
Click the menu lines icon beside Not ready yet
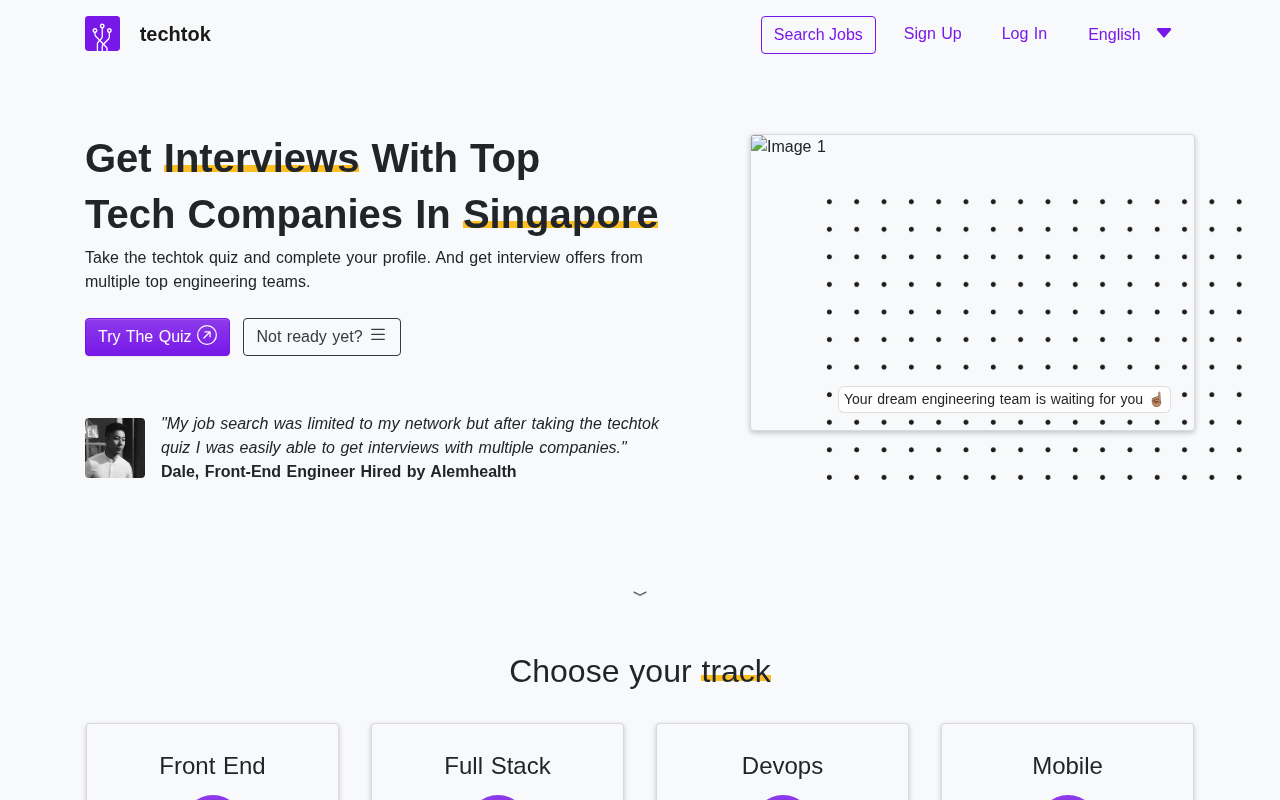pos(378,335)
